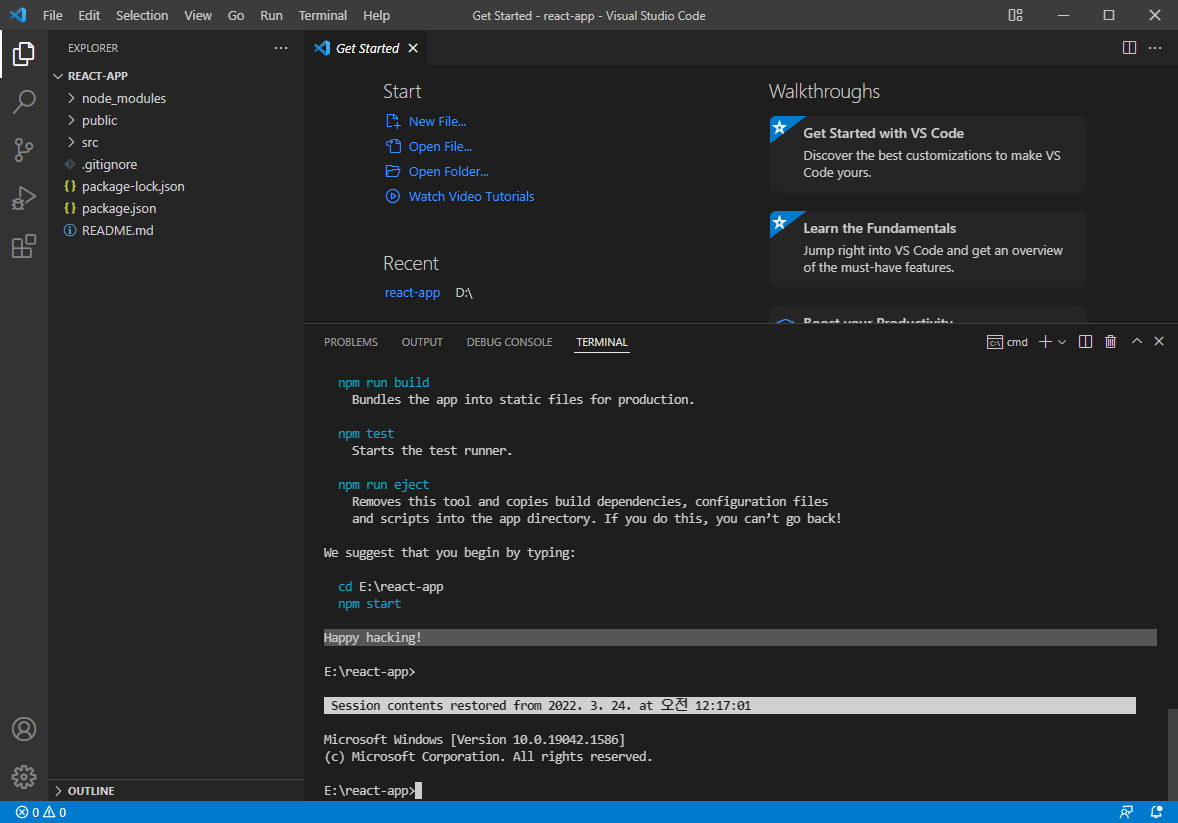1178x823 pixels.
Task: Open the View menu
Action: point(198,15)
